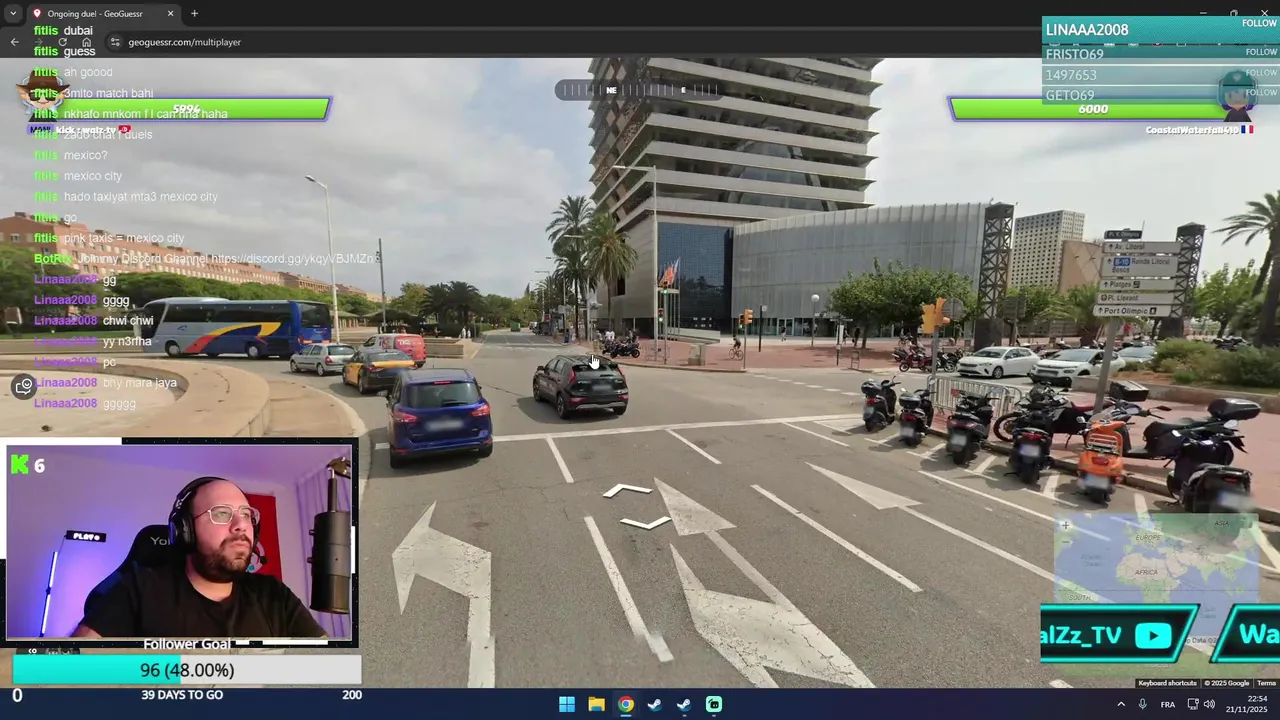Click the streamer webcam overlay
The image size is (1280, 720).
180,541
